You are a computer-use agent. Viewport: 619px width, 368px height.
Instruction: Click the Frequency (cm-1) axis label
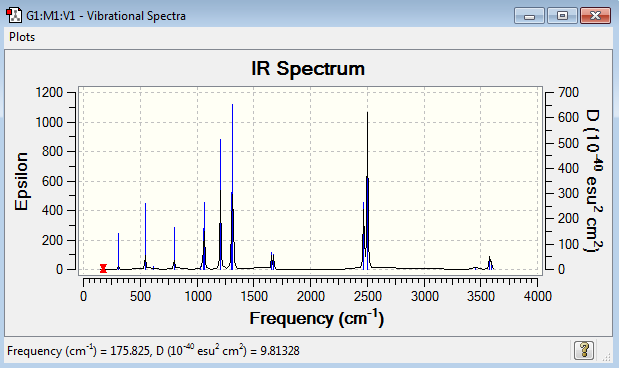coord(317,318)
